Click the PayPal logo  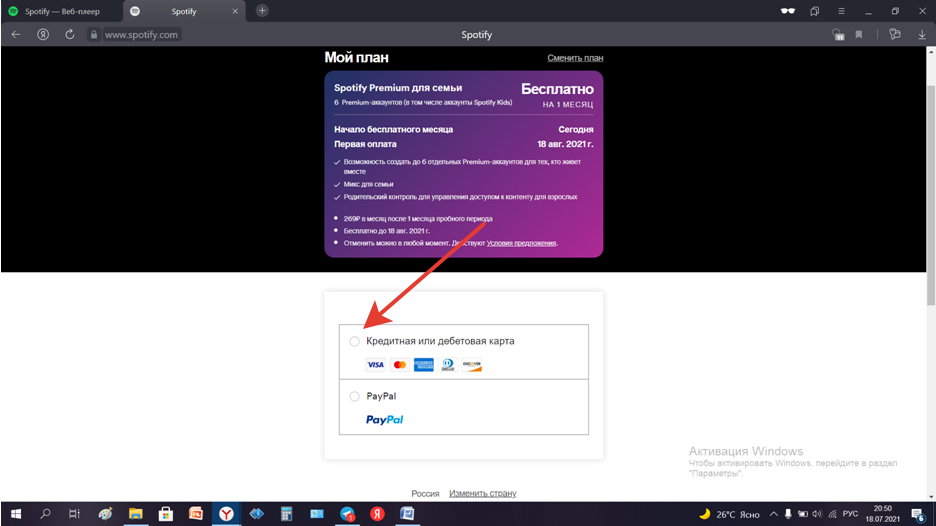(x=385, y=420)
